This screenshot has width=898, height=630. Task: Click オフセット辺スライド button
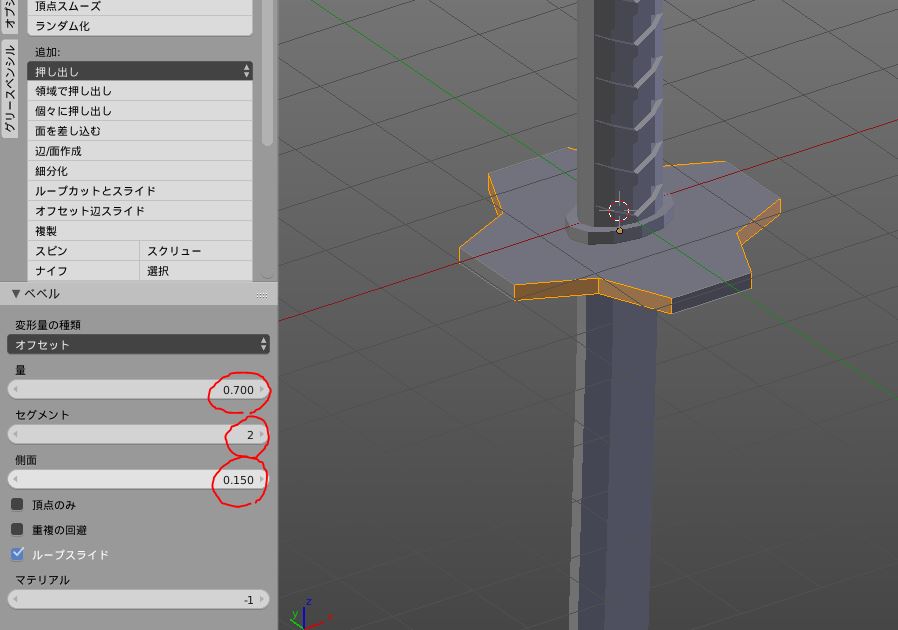tap(140, 211)
